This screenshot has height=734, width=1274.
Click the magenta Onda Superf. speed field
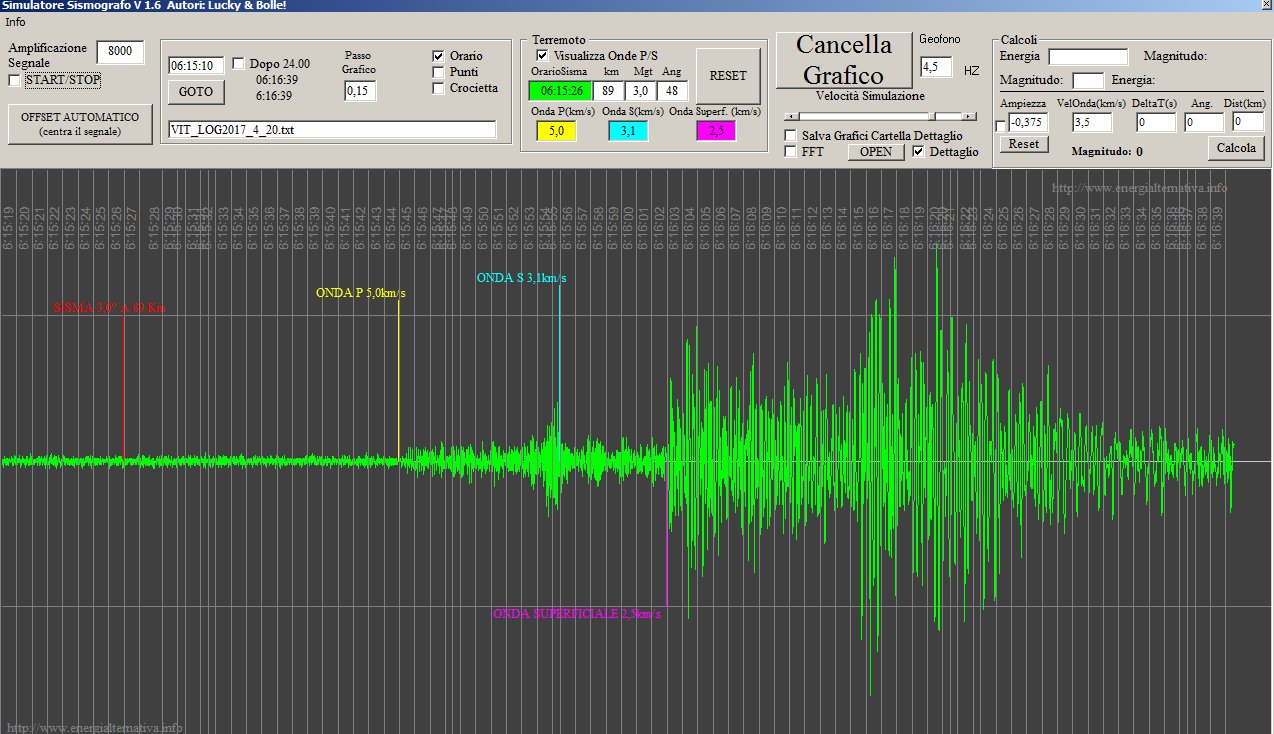point(716,131)
